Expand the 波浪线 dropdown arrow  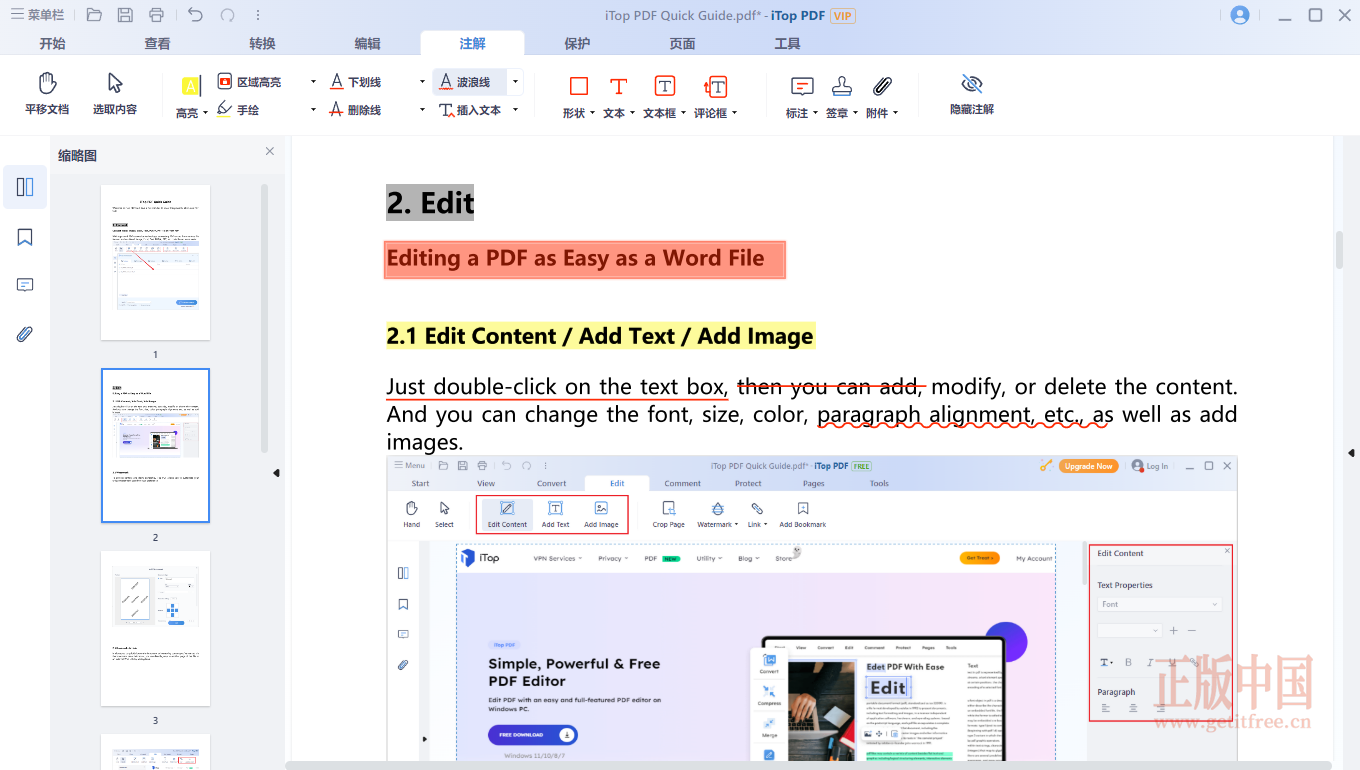coord(516,82)
